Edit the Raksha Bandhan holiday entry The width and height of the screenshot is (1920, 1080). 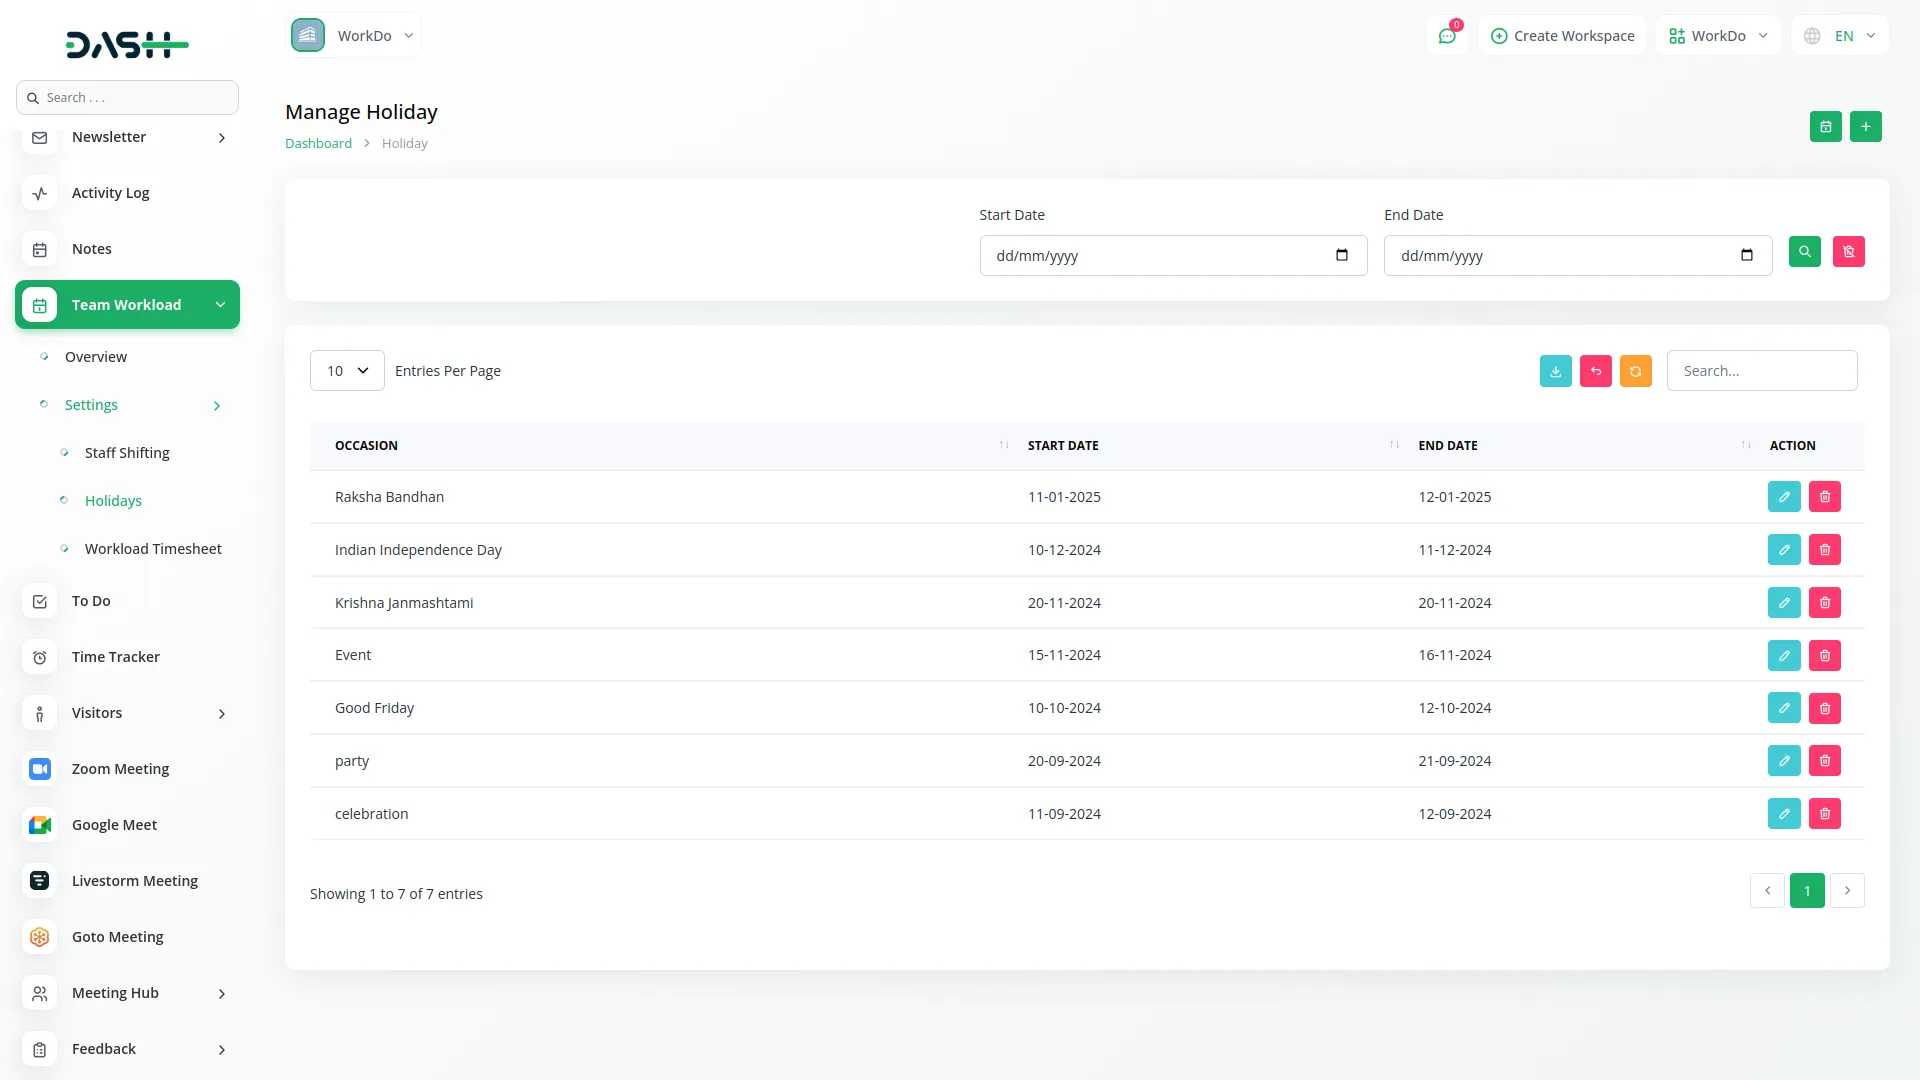[1784, 496]
